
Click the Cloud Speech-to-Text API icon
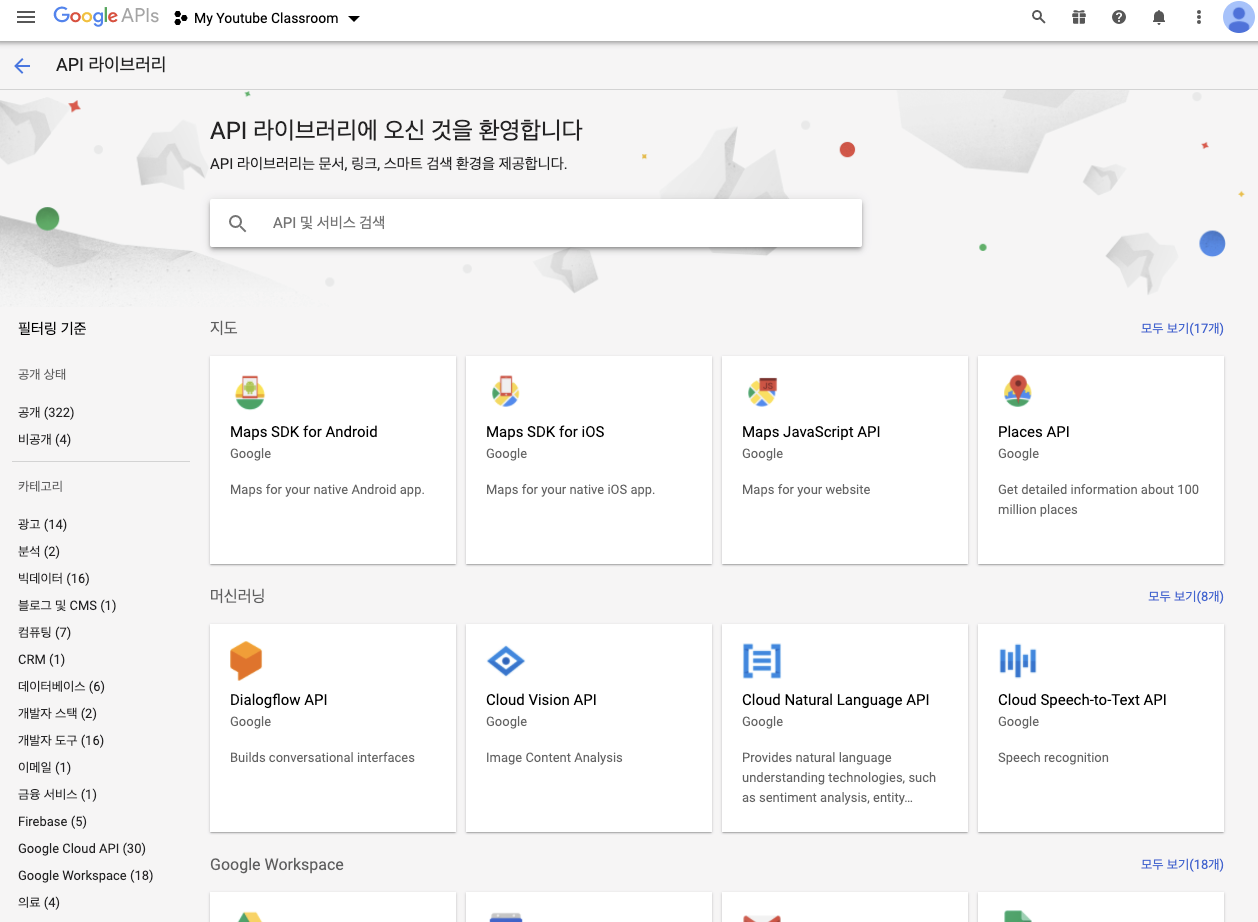tap(1018, 661)
